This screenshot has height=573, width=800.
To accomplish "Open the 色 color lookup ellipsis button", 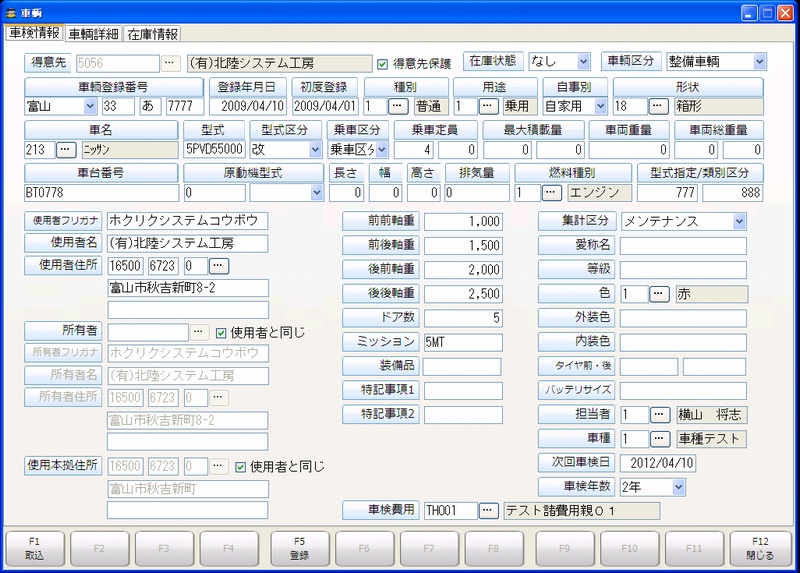I will [x=658, y=294].
